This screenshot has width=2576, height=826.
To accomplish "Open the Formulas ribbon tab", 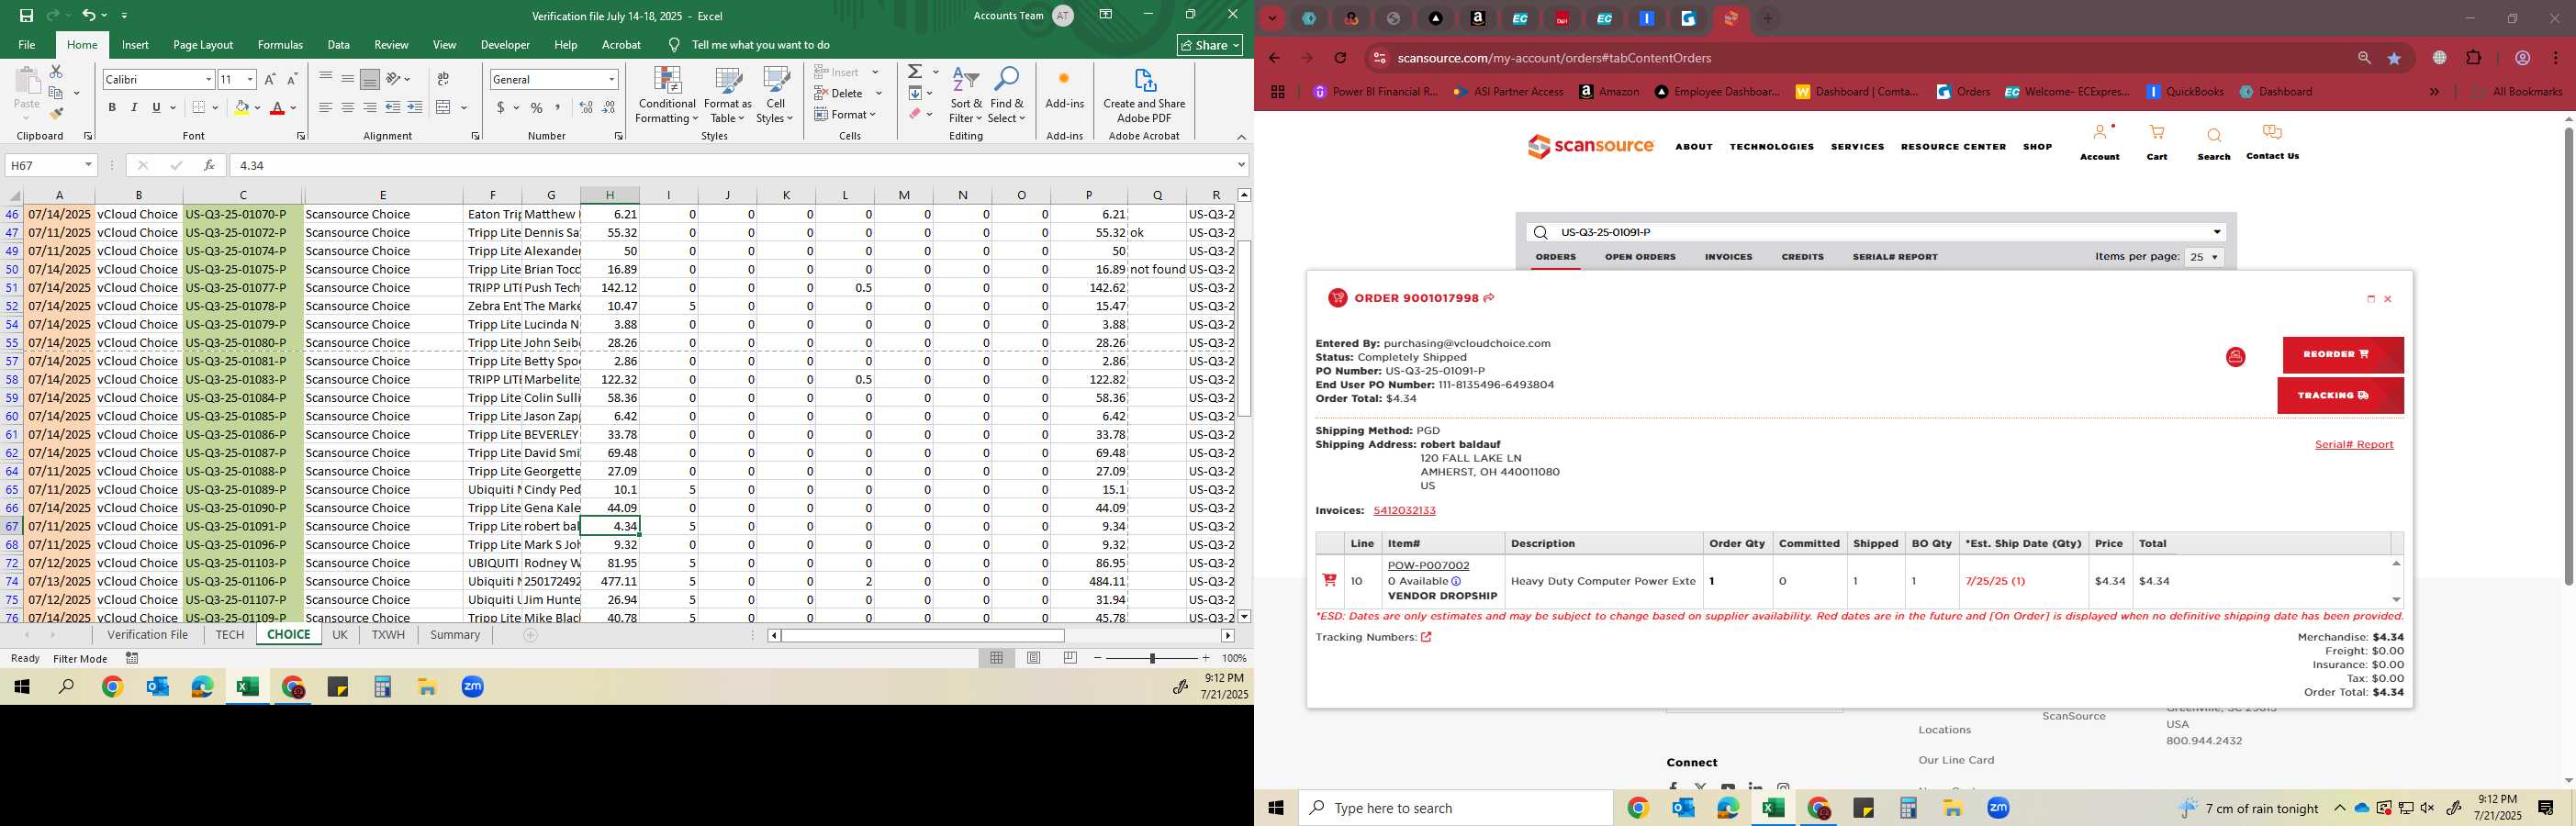I will [x=280, y=45].
